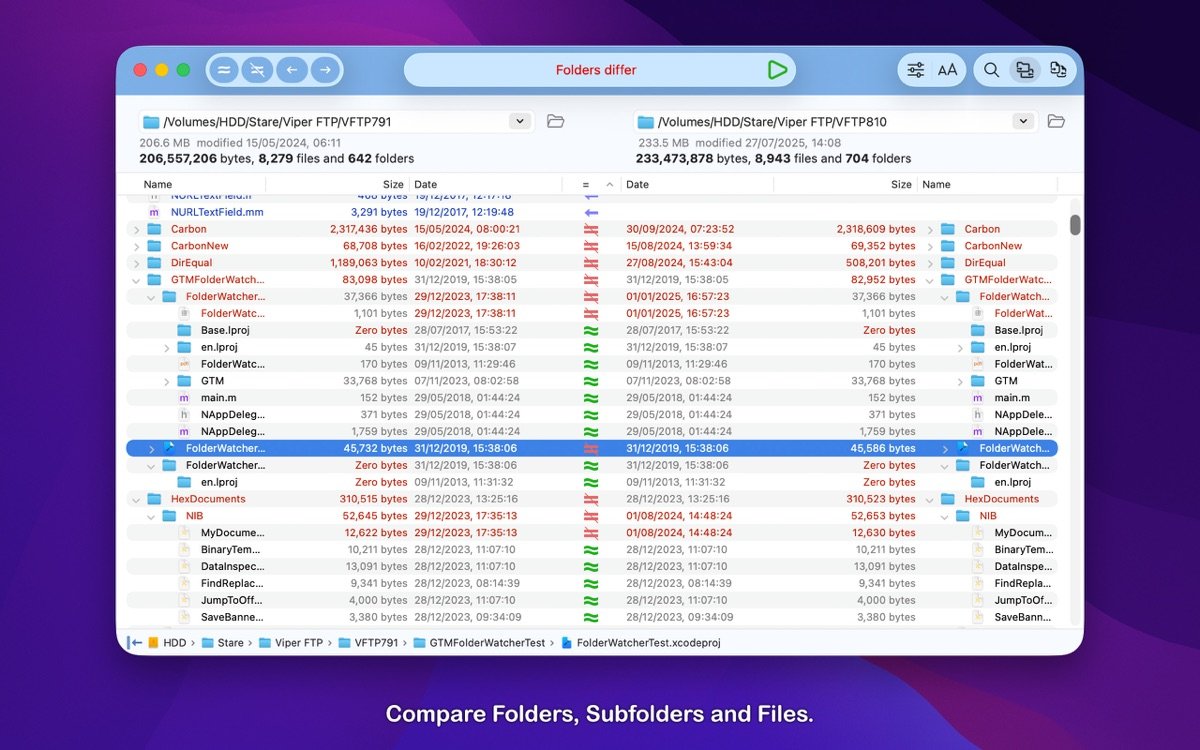Start the comparison with the green play button

[x=777, y=70]
